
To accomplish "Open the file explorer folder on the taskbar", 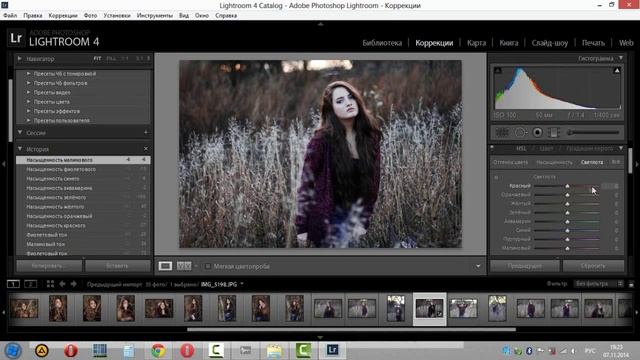I will pyautogui.click(x=274, y=350).
